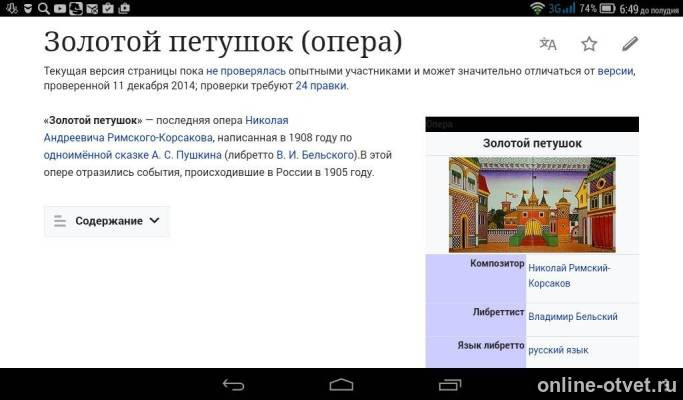Tap the 'Золотой петушок (опера)' page title
Viewport: 683px width, 400px height.
[223, 42]
